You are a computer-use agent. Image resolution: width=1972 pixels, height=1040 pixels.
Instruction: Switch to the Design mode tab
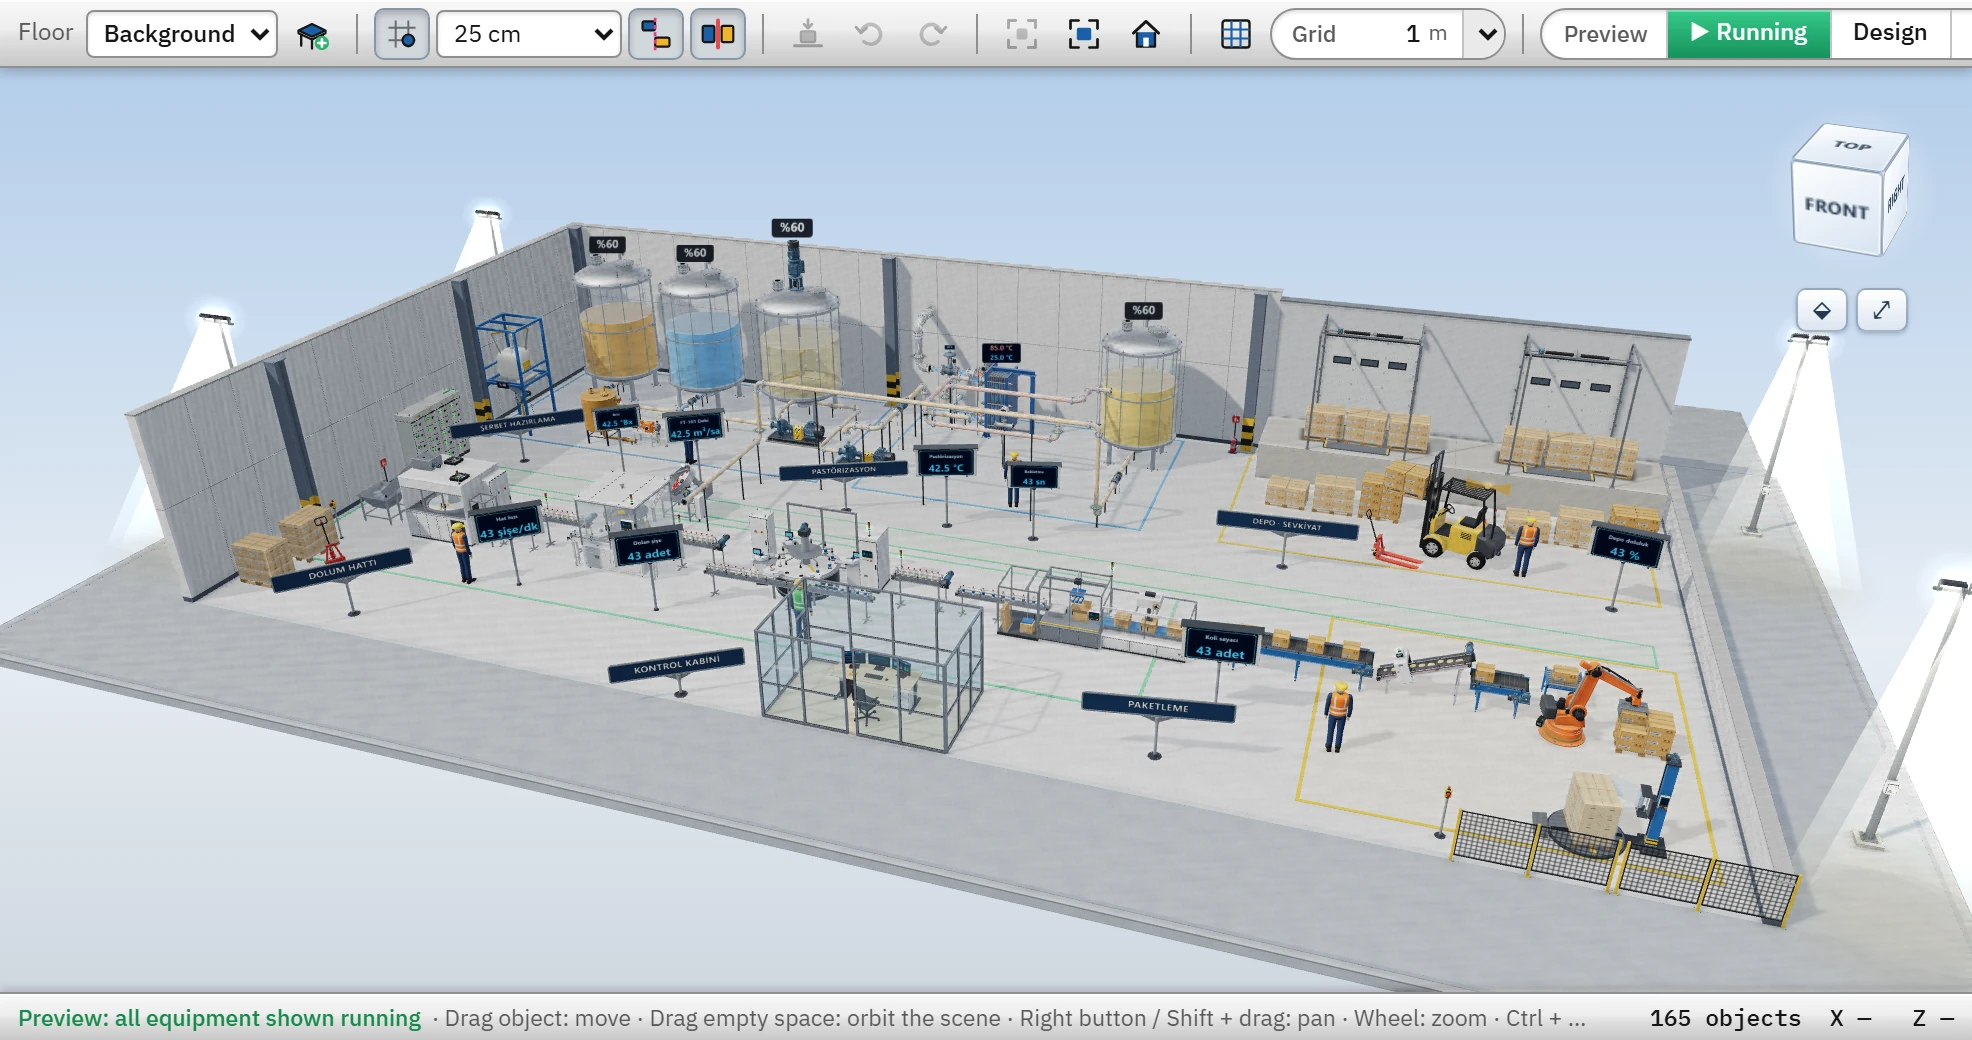coord(1890,33)
